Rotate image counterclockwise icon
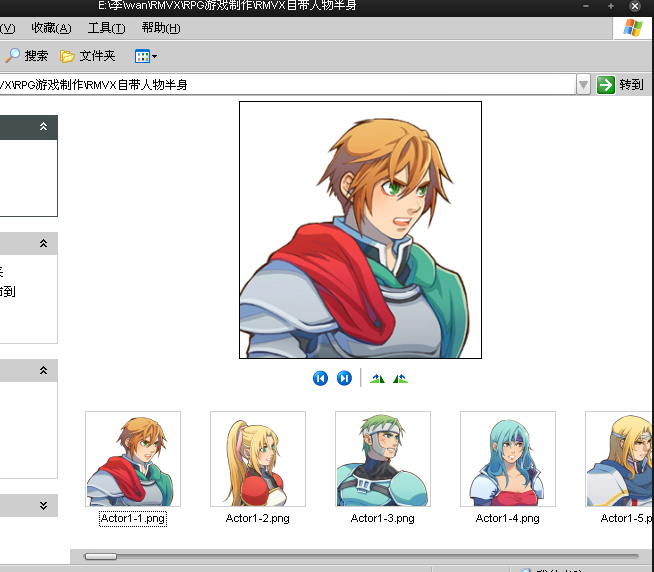This screenshot has height=572, width=654. coord(400,378)
